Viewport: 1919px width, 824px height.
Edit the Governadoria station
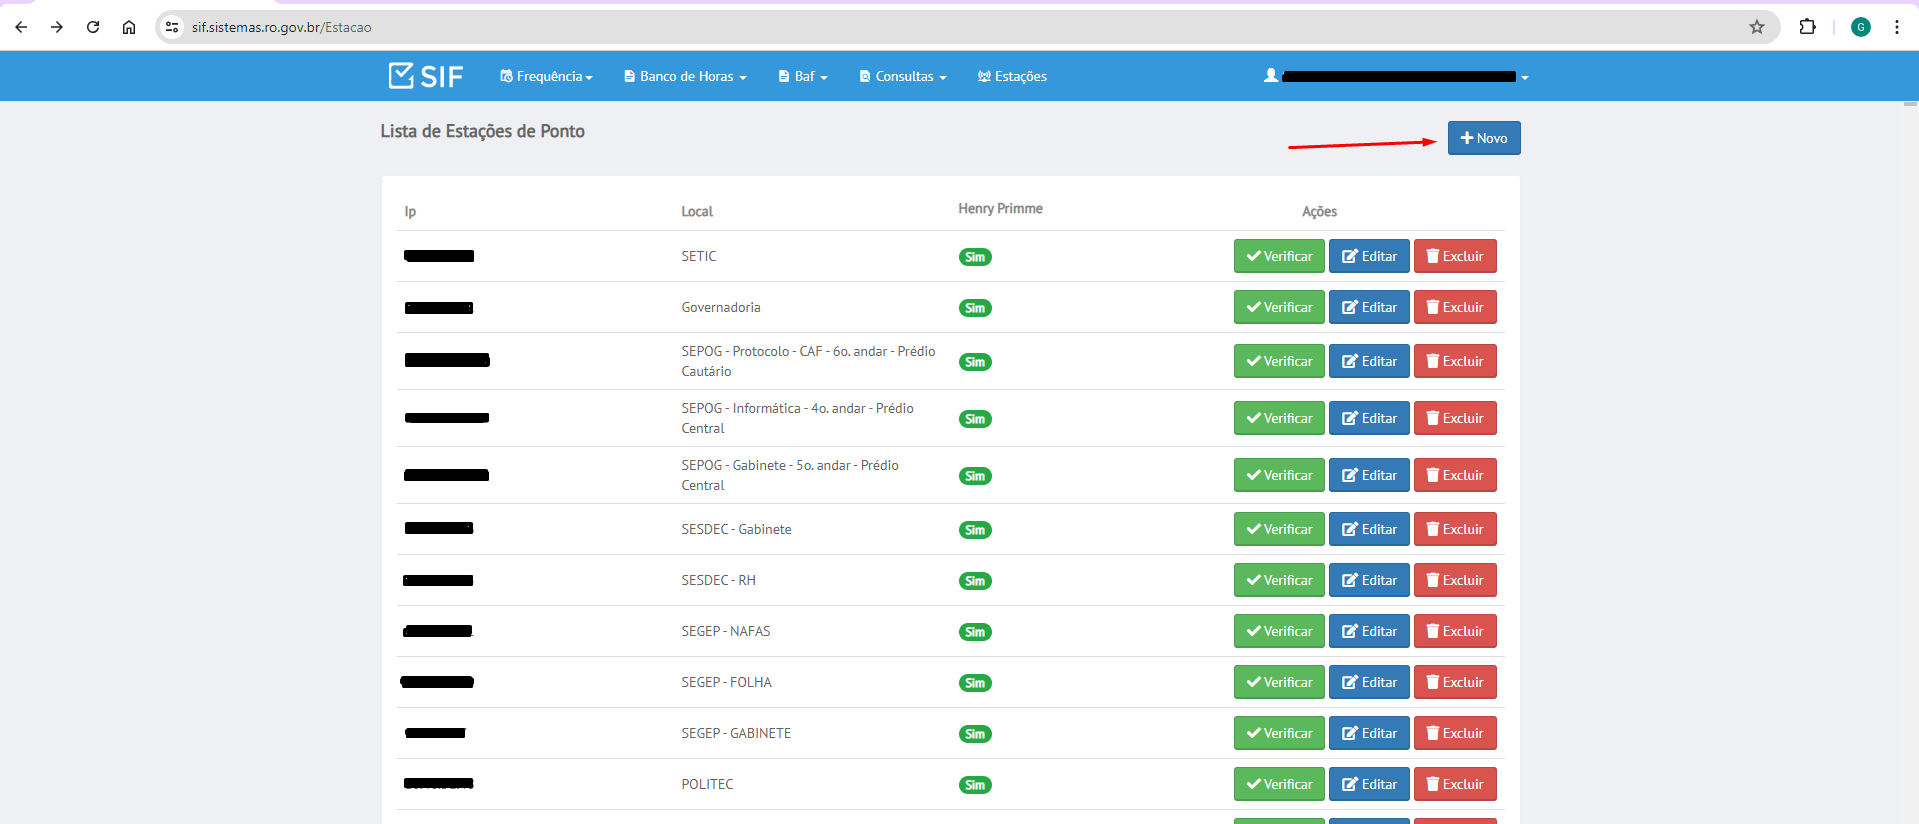(1369, 307)
